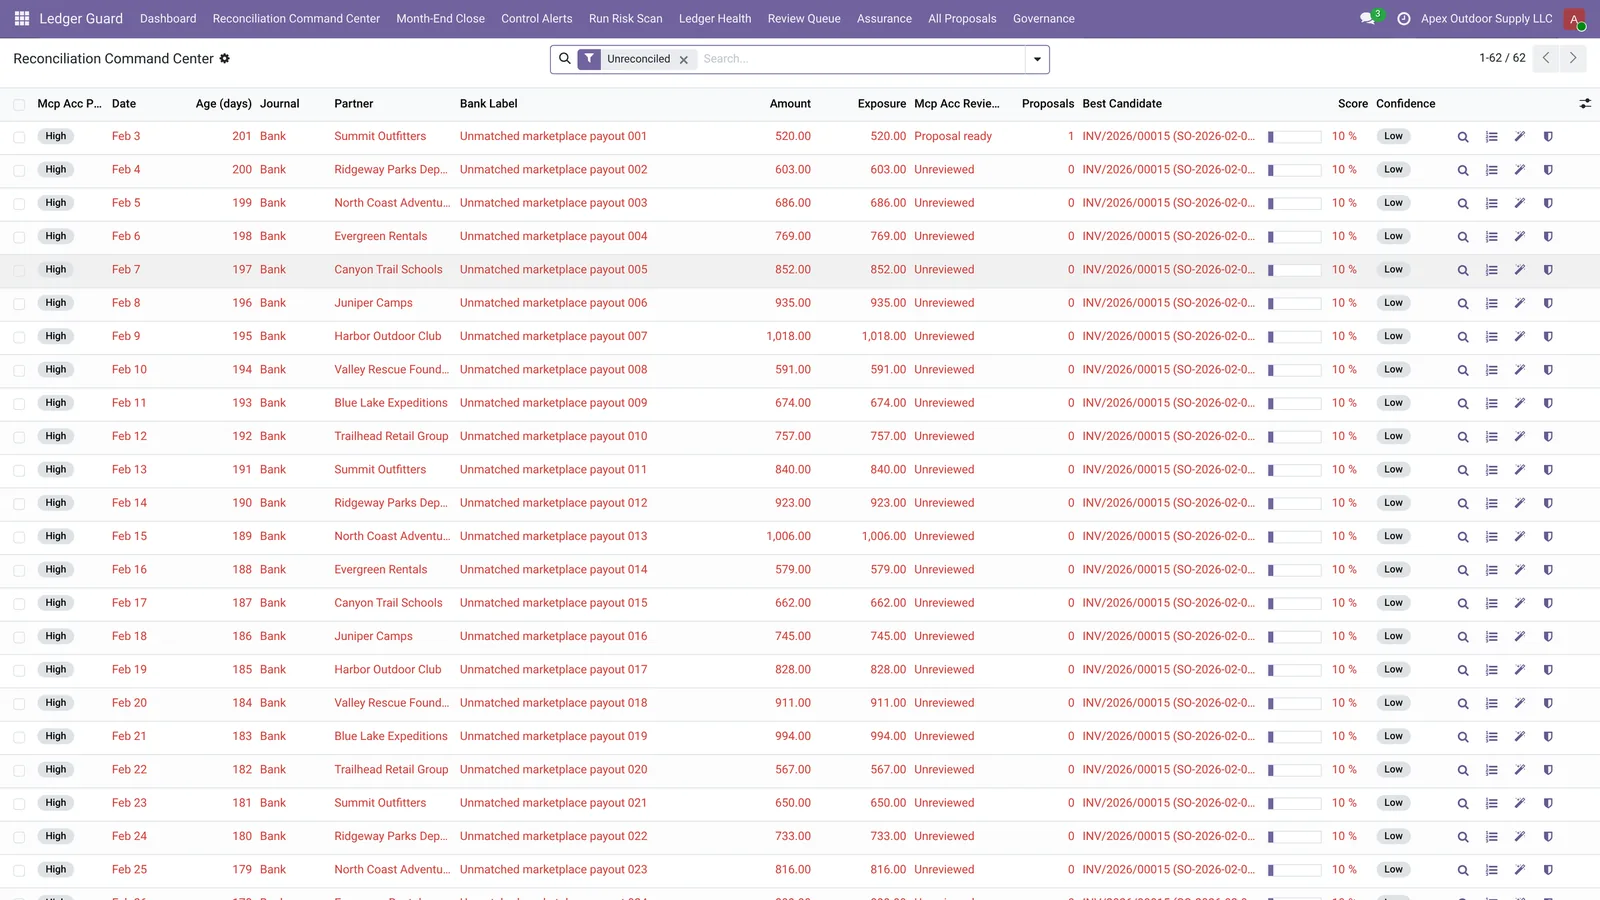
Task: Open the user avatar menu
Action: [1575, 19]
